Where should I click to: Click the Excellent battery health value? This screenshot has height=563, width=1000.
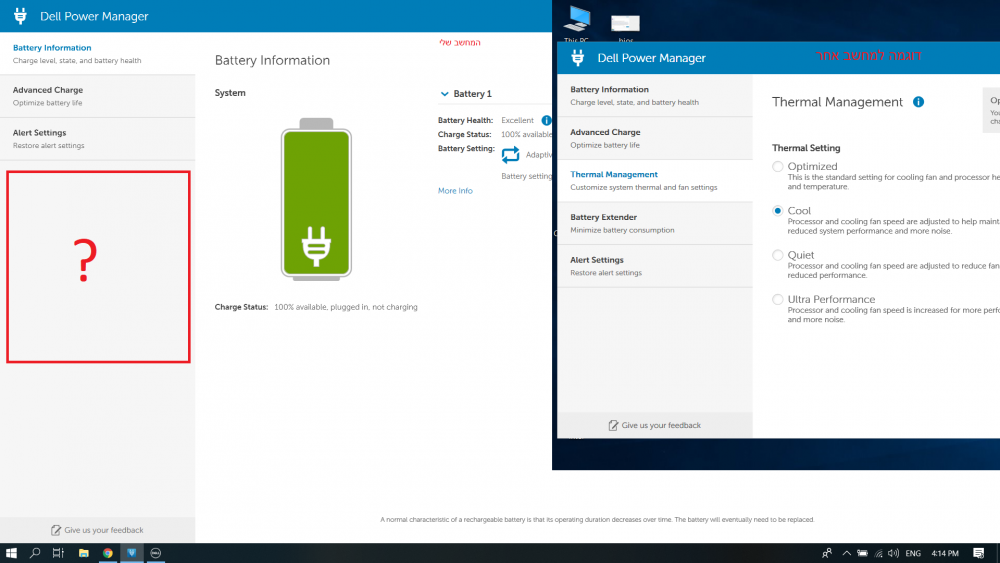tap(517, 121)
